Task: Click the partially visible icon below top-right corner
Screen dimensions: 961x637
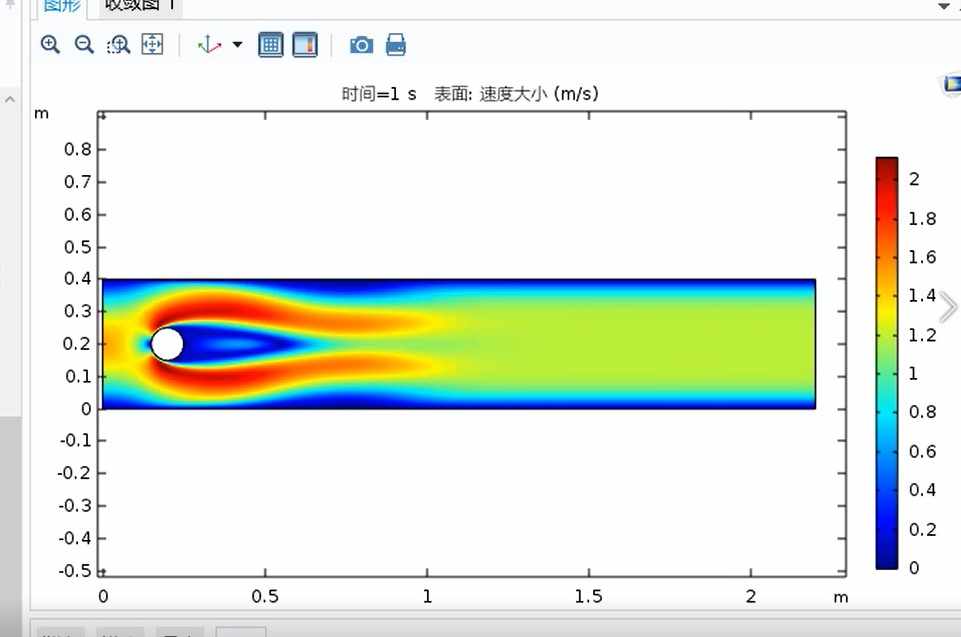Action: click(952, 83)
